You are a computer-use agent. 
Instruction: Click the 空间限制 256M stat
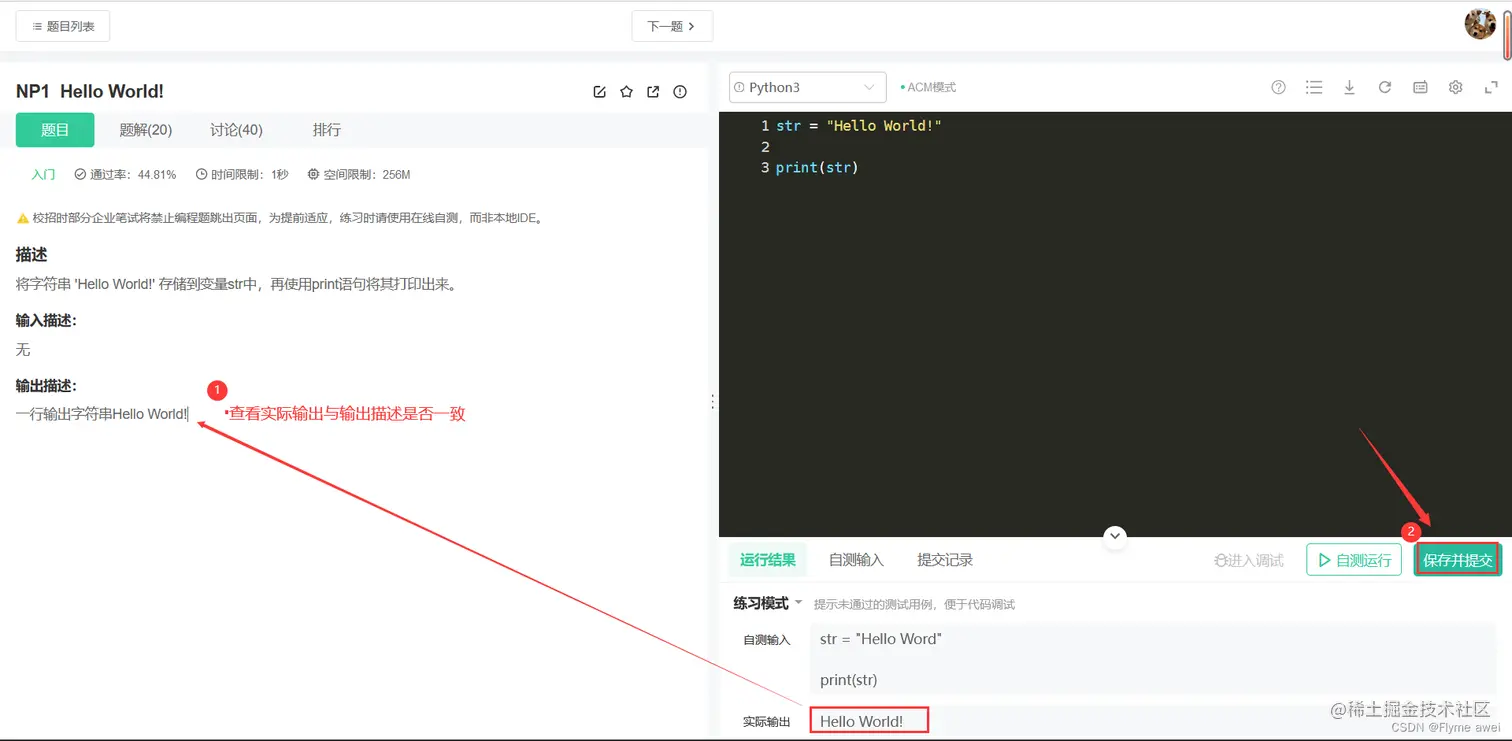359,175
